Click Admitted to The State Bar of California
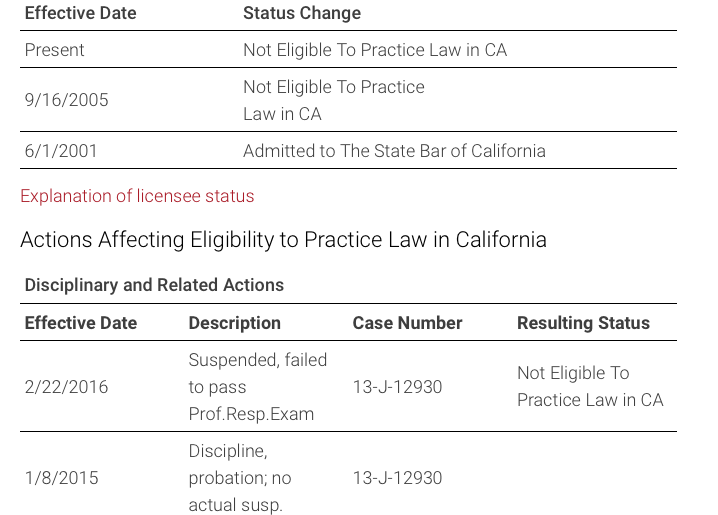 coord(394,151)
